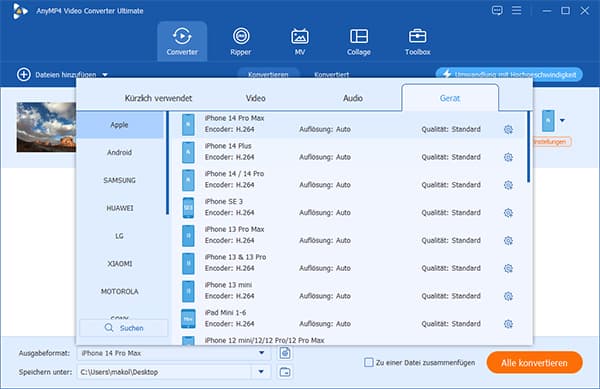Select the Gerät tab

tap(450, 98)
